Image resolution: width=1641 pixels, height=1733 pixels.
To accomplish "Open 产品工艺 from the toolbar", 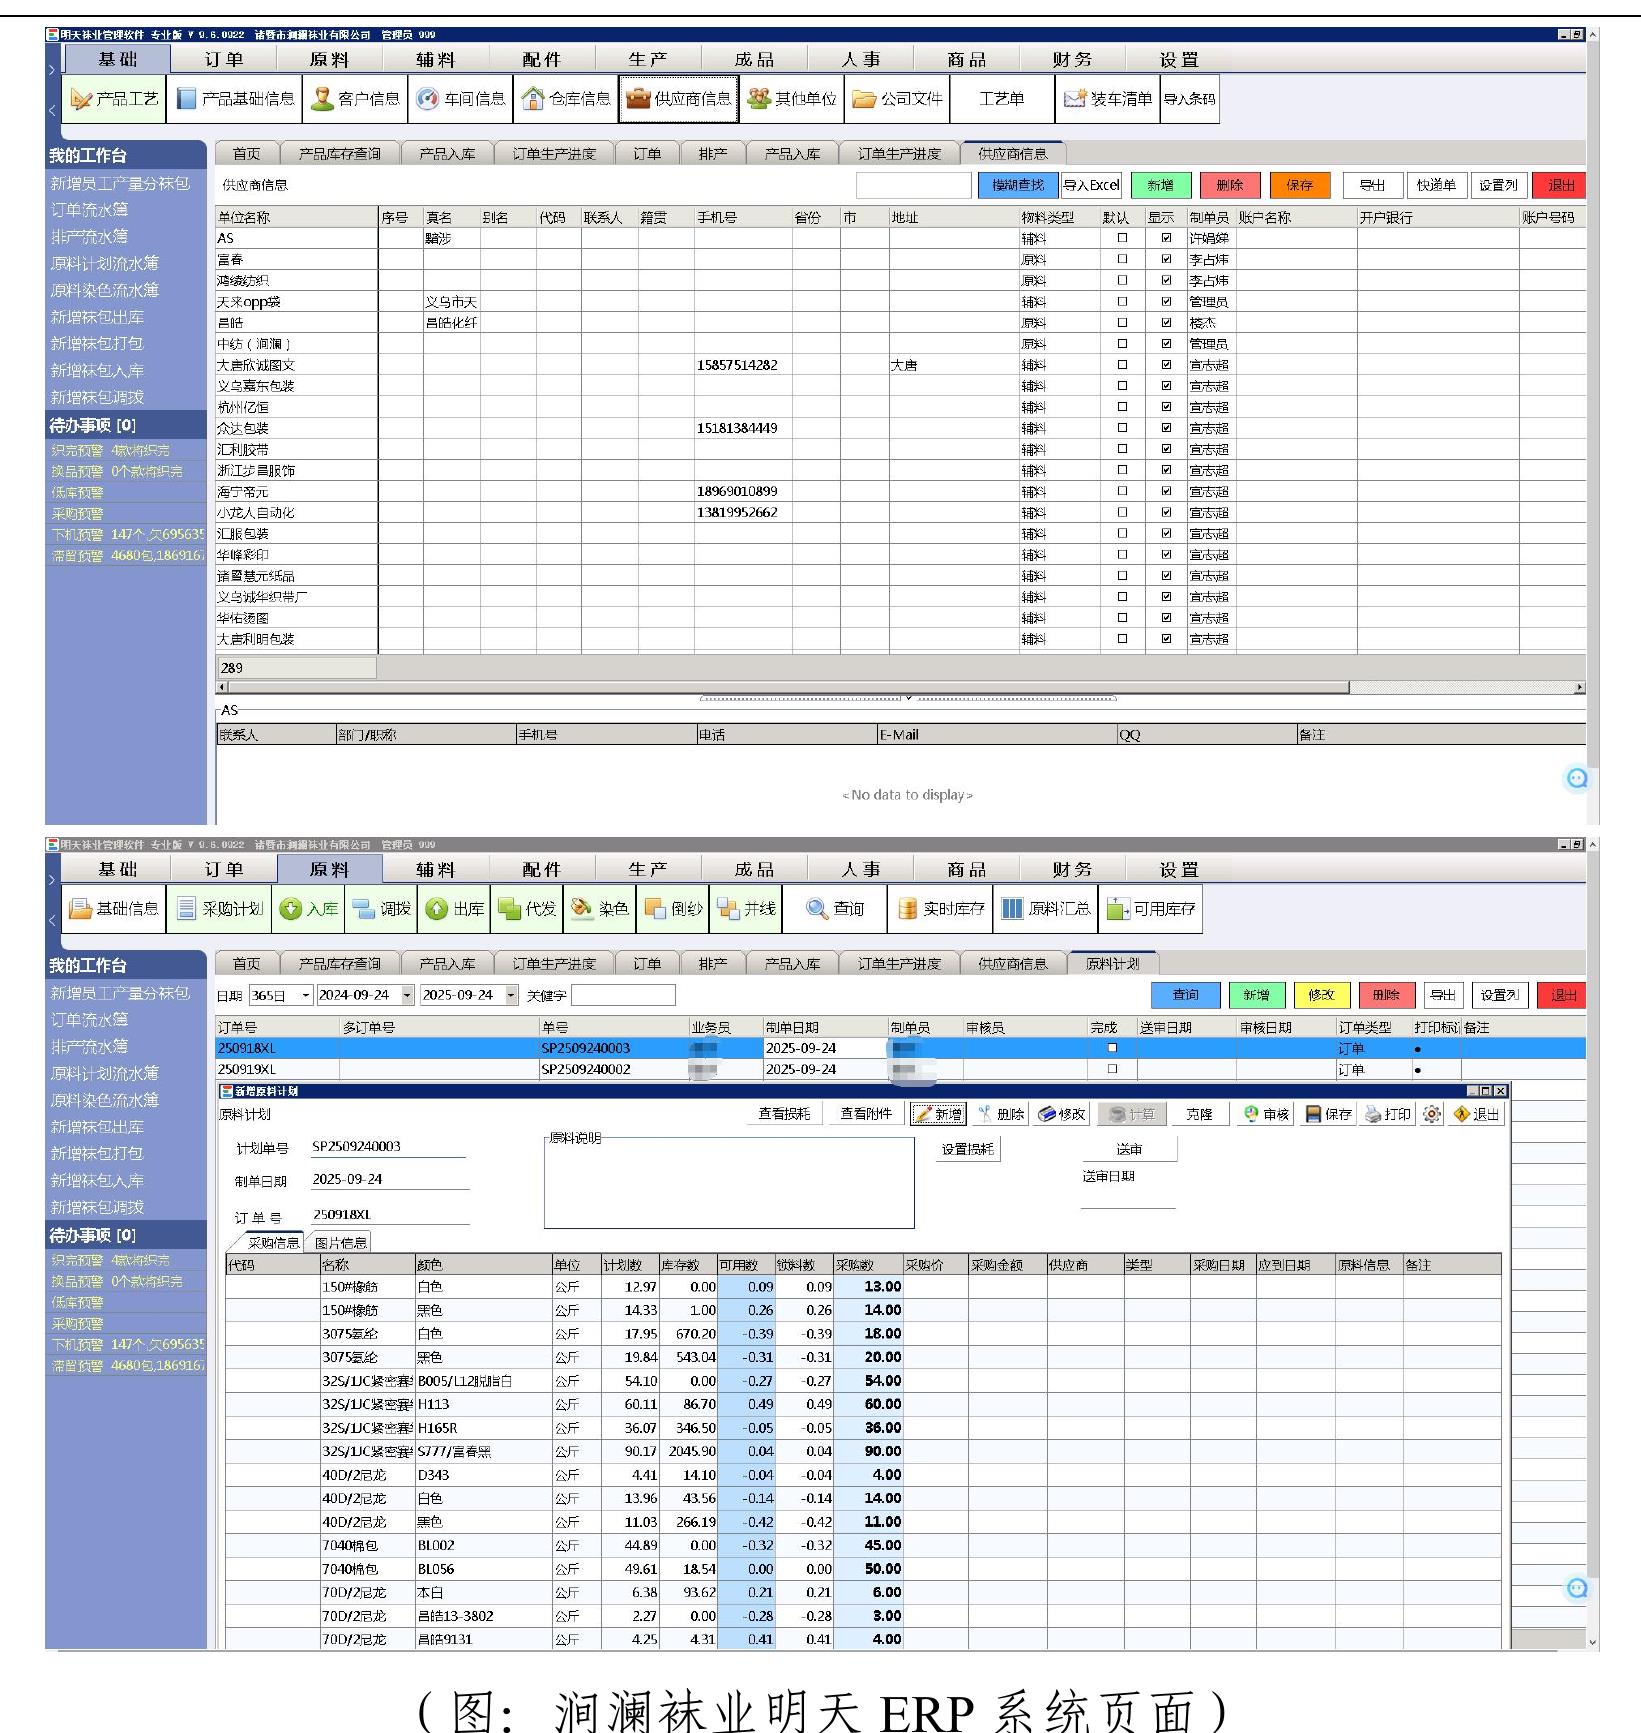I will tap(114, 99).
